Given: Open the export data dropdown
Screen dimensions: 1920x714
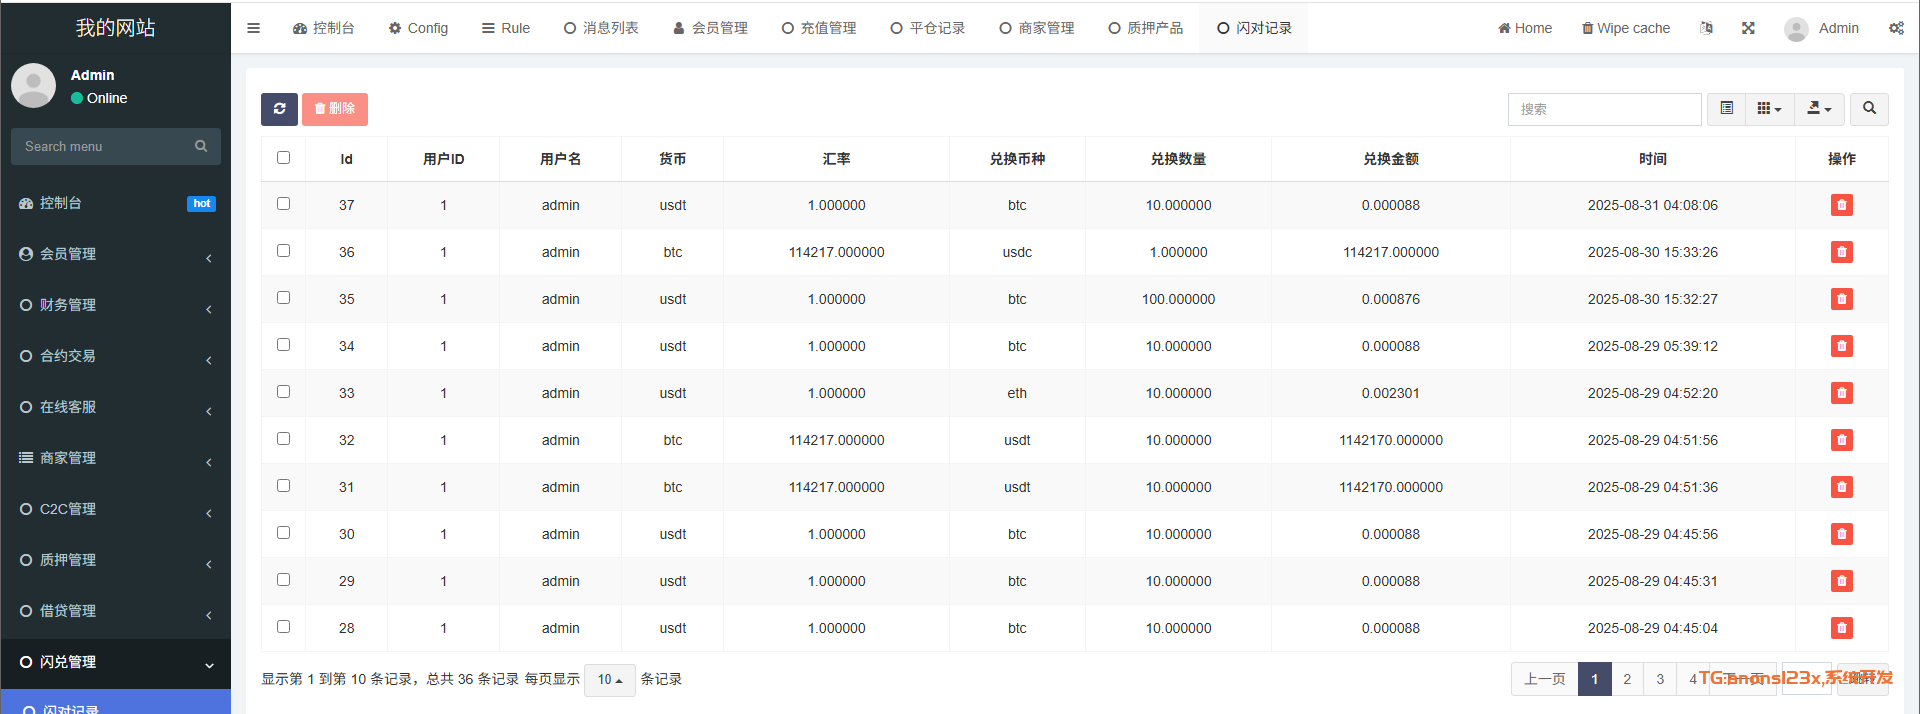Looking at the screenshot, I should (x=1819, y=109).
